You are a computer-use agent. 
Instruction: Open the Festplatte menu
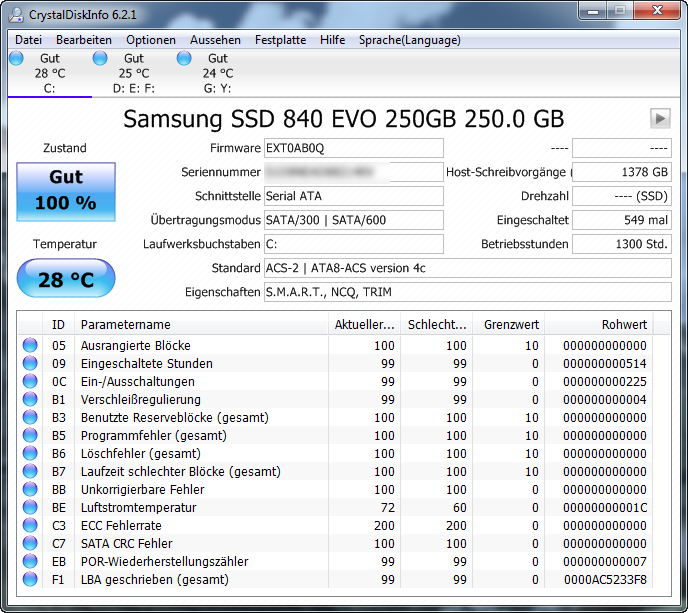(280, 40)
